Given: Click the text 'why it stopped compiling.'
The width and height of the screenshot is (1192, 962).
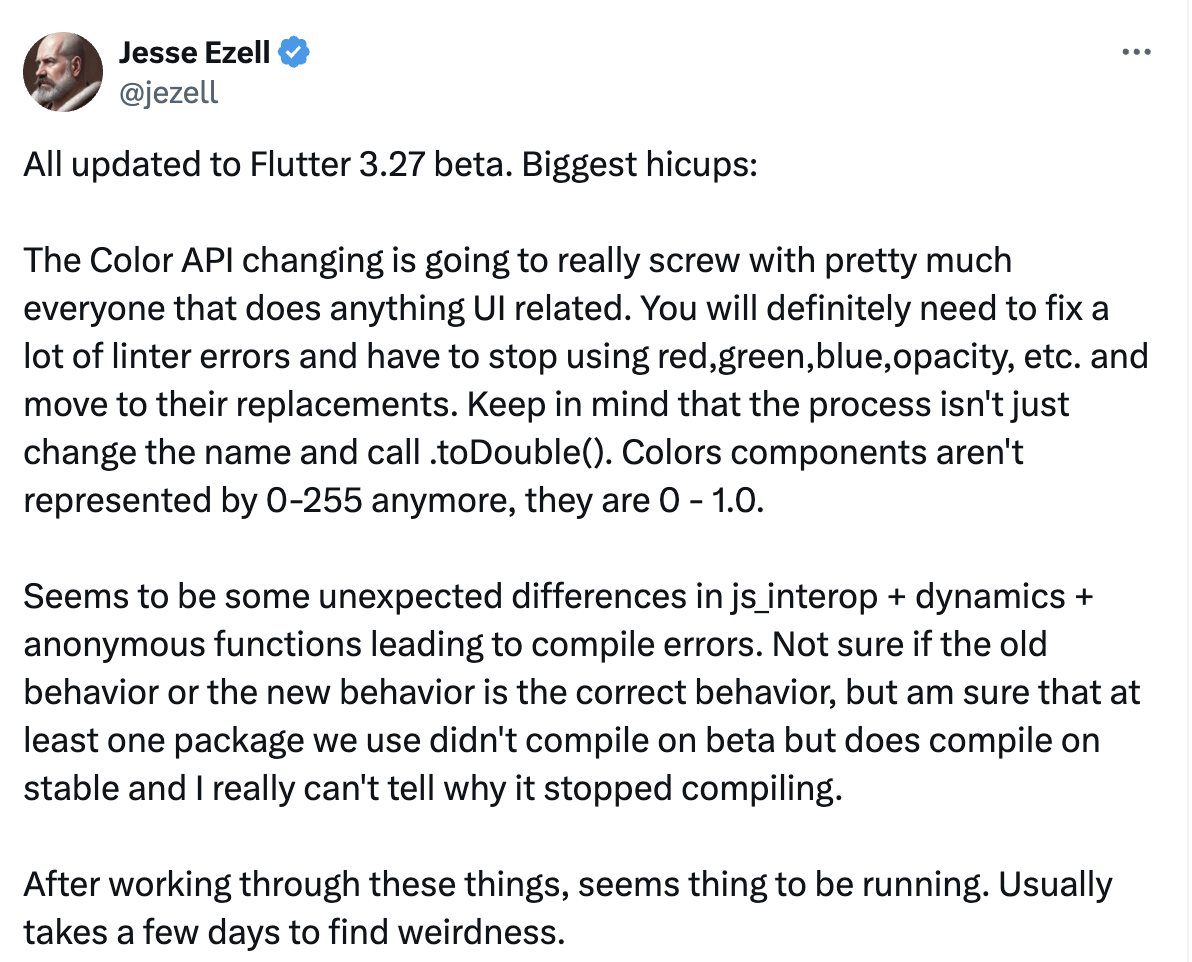Looking at the screenshot, I should pyautogui.click(x=643, y=789).
